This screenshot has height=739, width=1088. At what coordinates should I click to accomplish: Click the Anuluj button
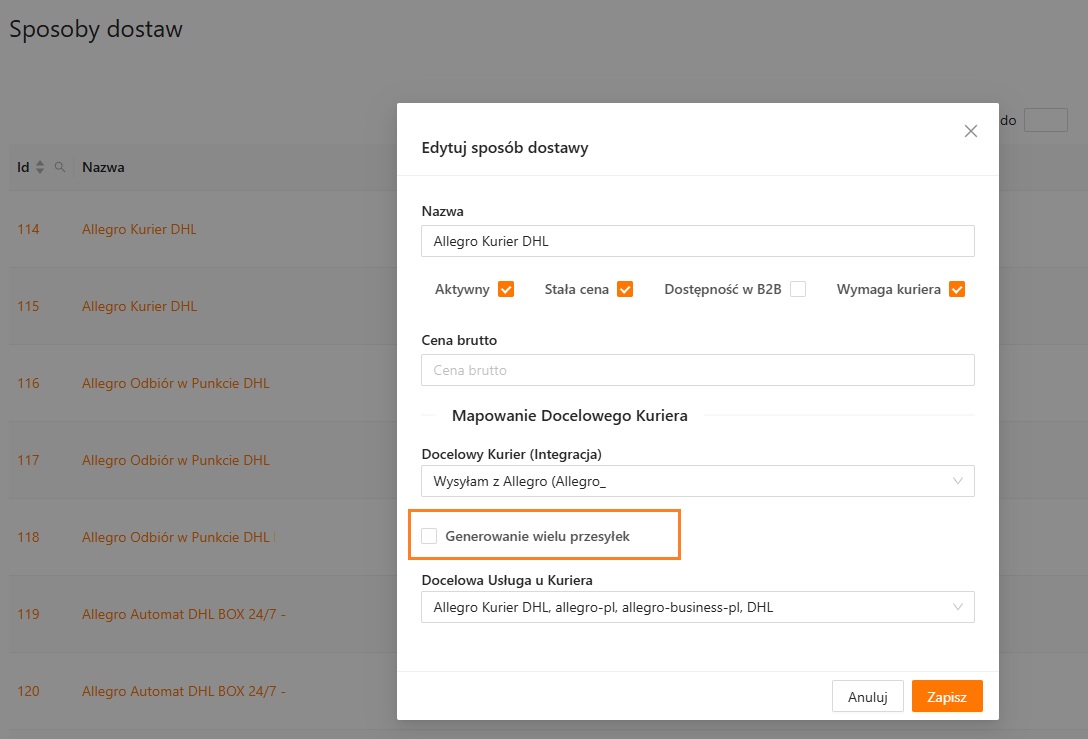coord(867,696)
